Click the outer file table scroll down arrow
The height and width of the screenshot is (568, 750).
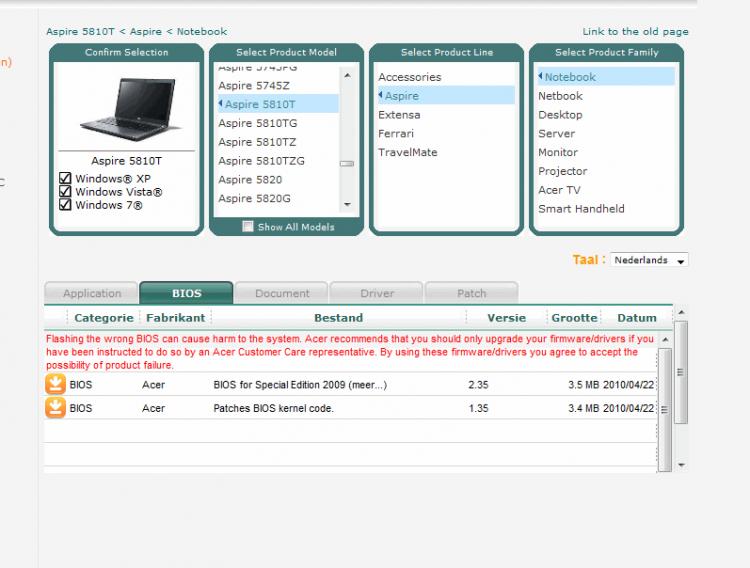681,465
